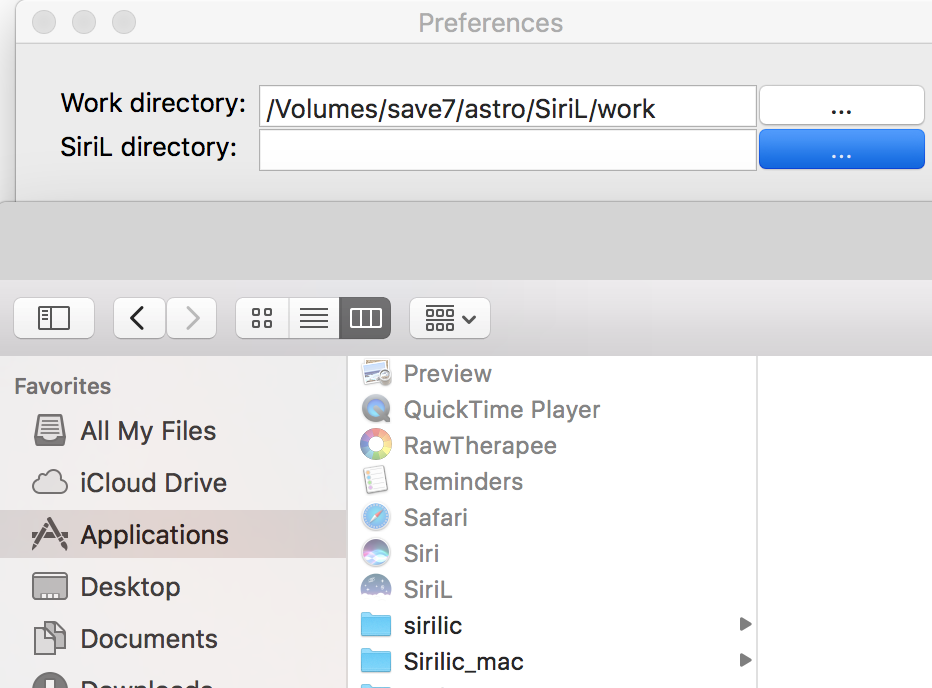Viewport: 932px width, 688px height.
Task: Click the SiriL directory text field
Action: click(x=507, y=150)
